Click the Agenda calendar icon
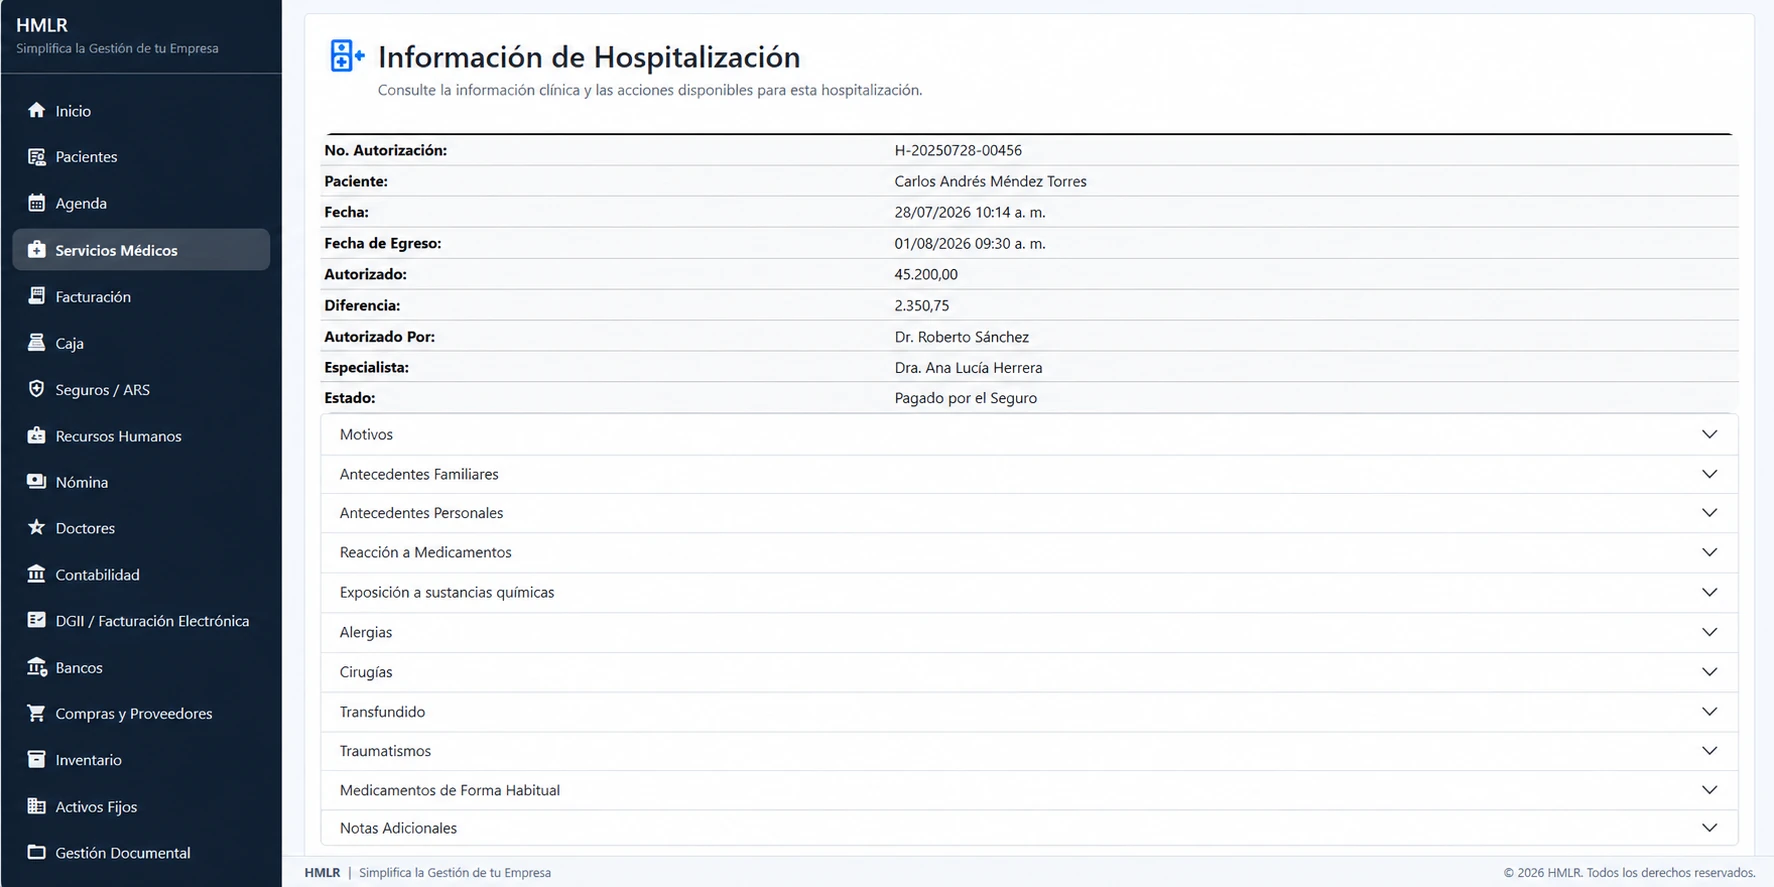 tap(36, 203)
